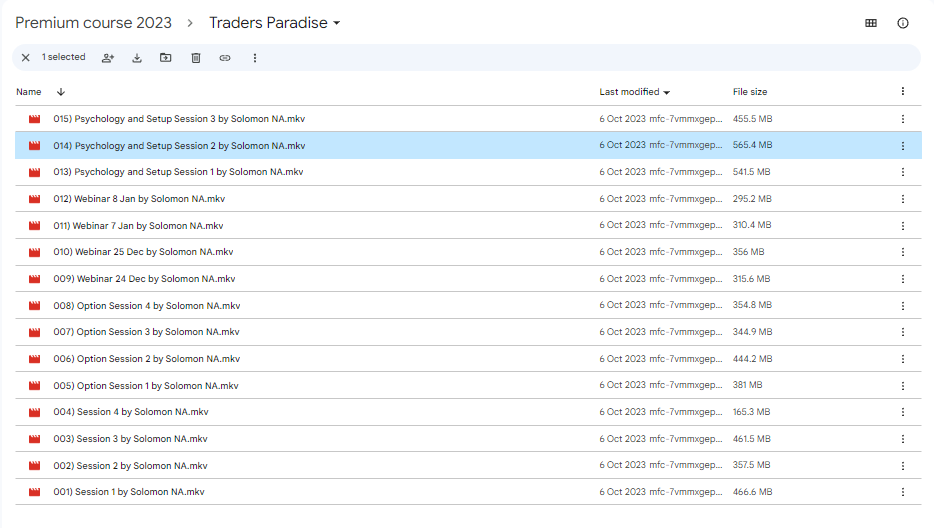Click the trash Delete icon
Screen dimensions: 934x528
(195, 58)
